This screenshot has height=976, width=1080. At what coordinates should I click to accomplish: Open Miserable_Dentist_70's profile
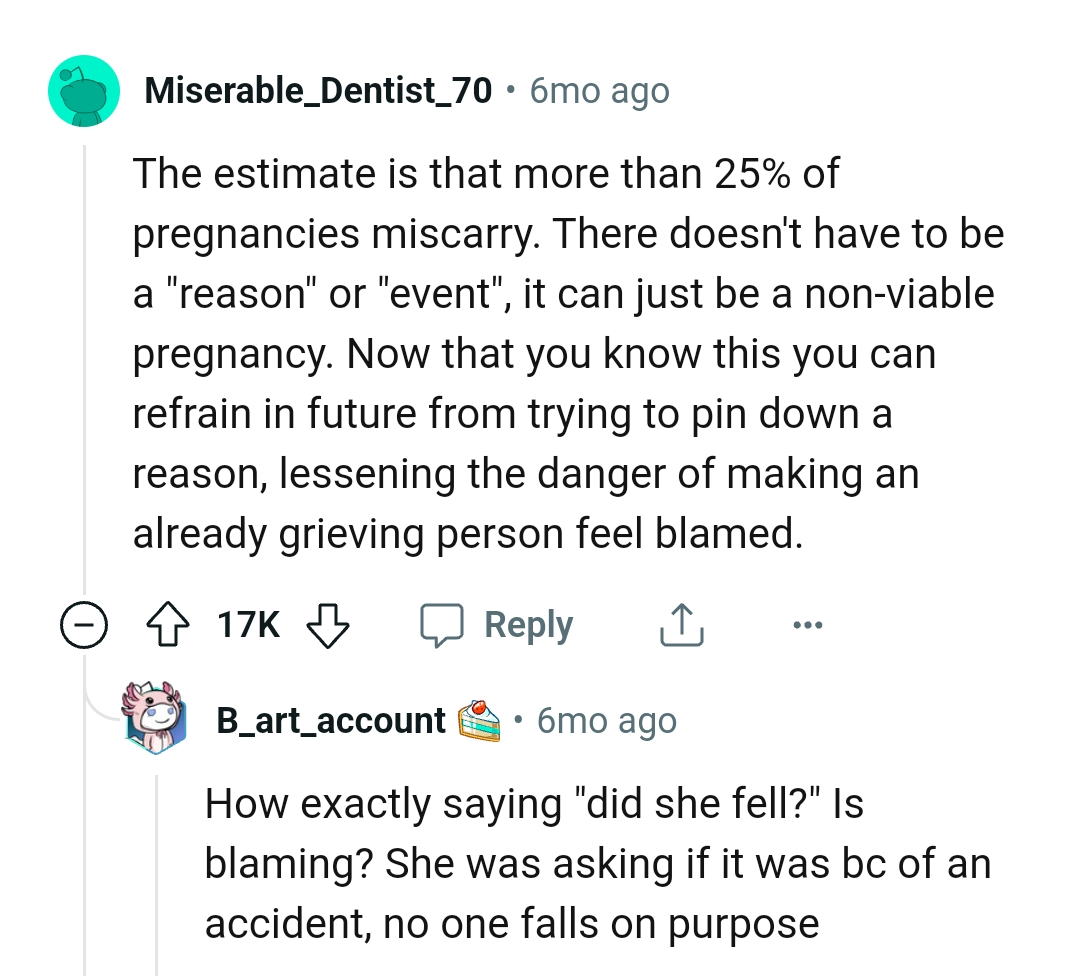click(320, 90)
